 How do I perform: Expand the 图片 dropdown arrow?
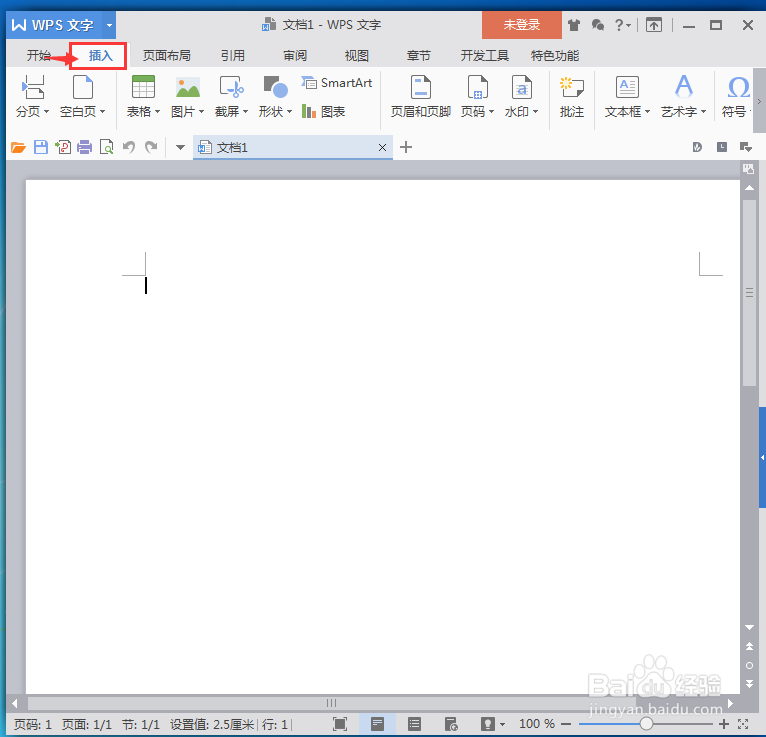[x=201, y=112]
